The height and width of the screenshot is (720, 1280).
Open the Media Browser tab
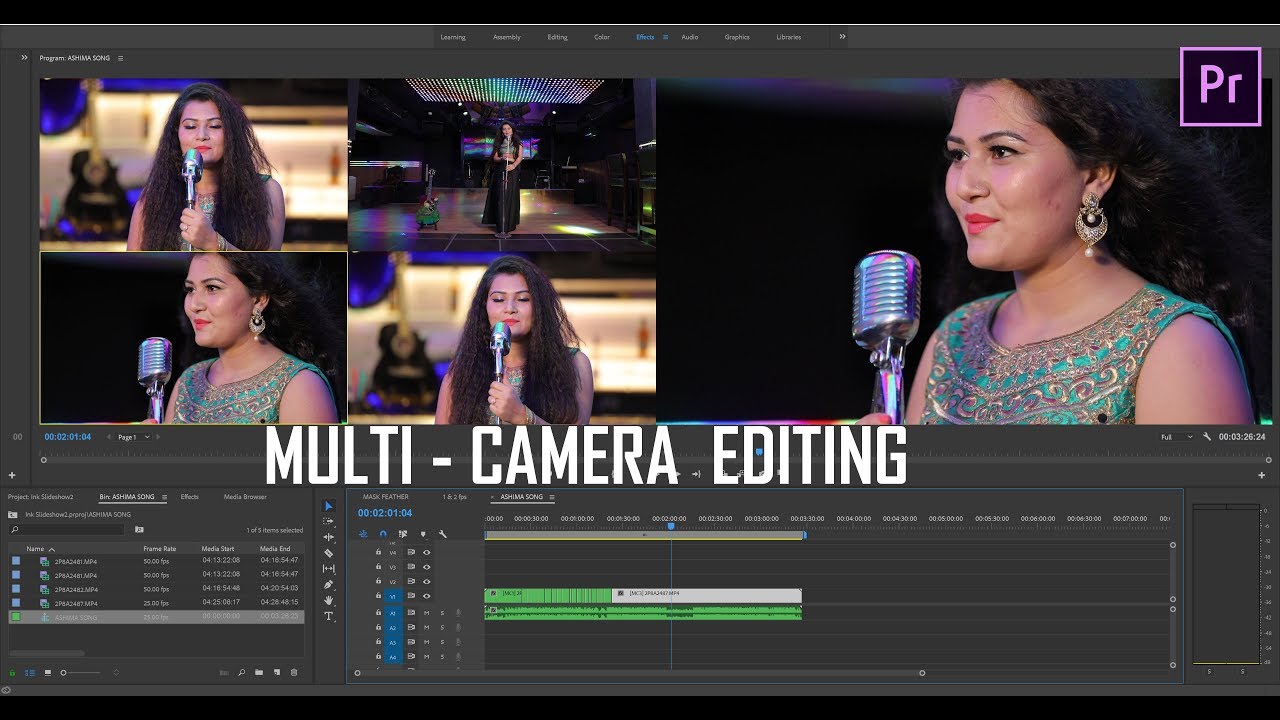tap(245, 497)
